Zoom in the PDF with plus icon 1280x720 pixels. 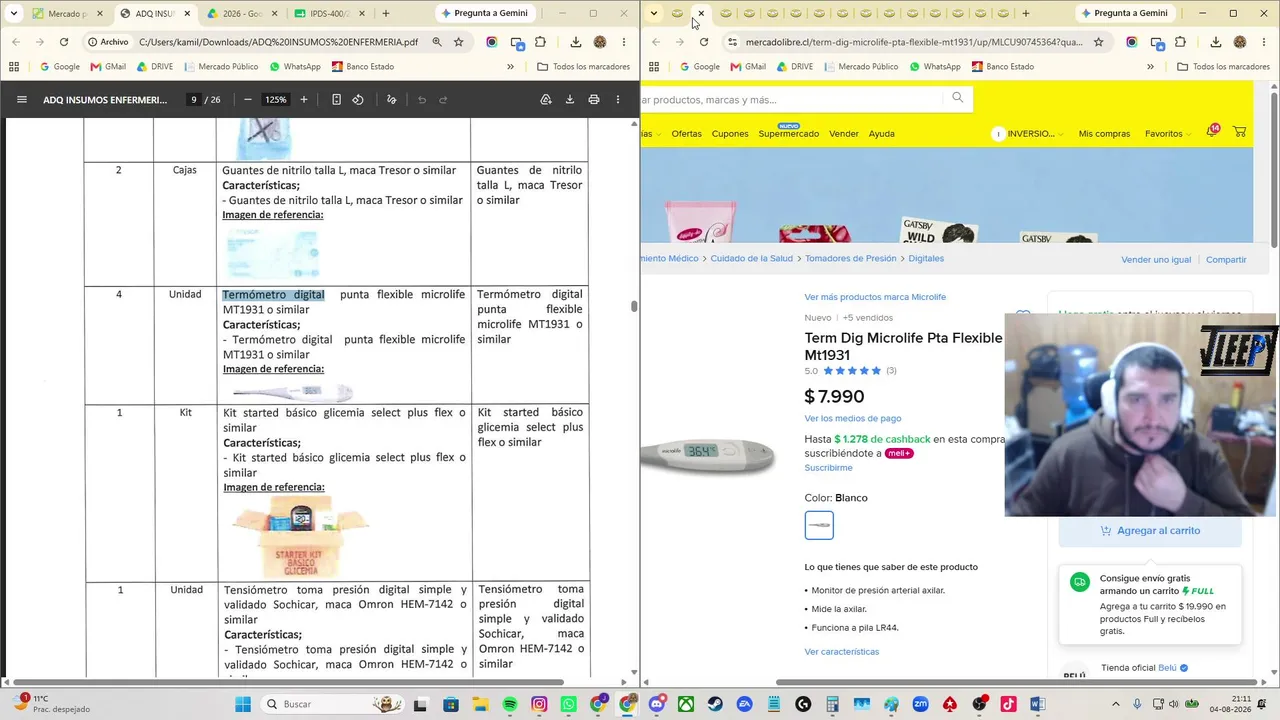[x=304, y=100]
